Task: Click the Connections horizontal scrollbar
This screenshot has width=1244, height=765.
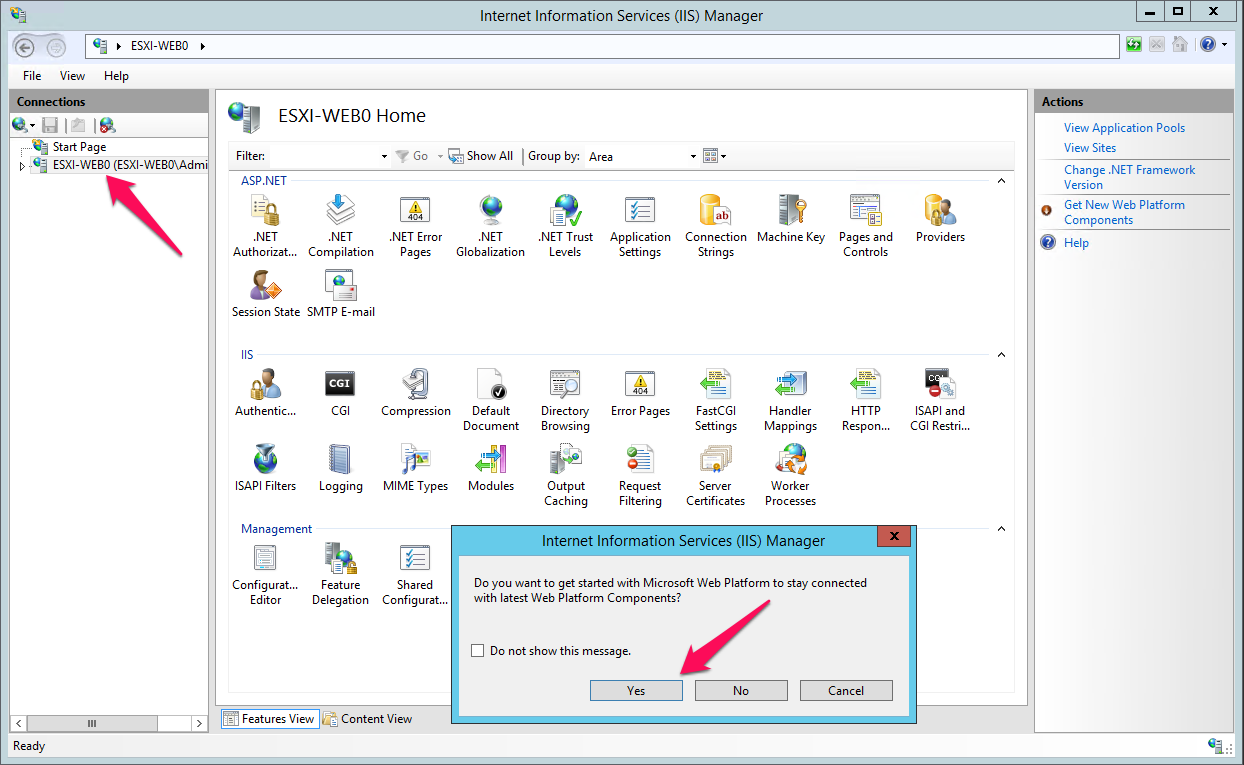Action: (x=92, y=723)
